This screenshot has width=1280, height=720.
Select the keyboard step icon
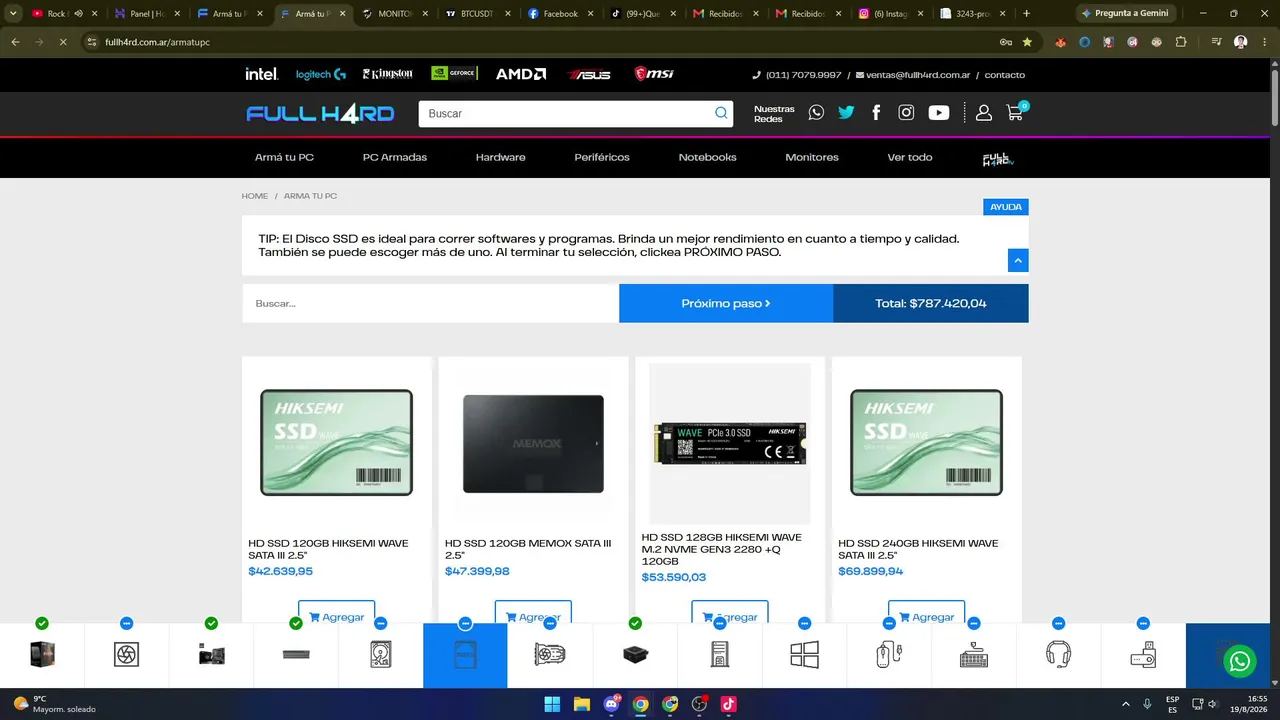pos(974,655)
